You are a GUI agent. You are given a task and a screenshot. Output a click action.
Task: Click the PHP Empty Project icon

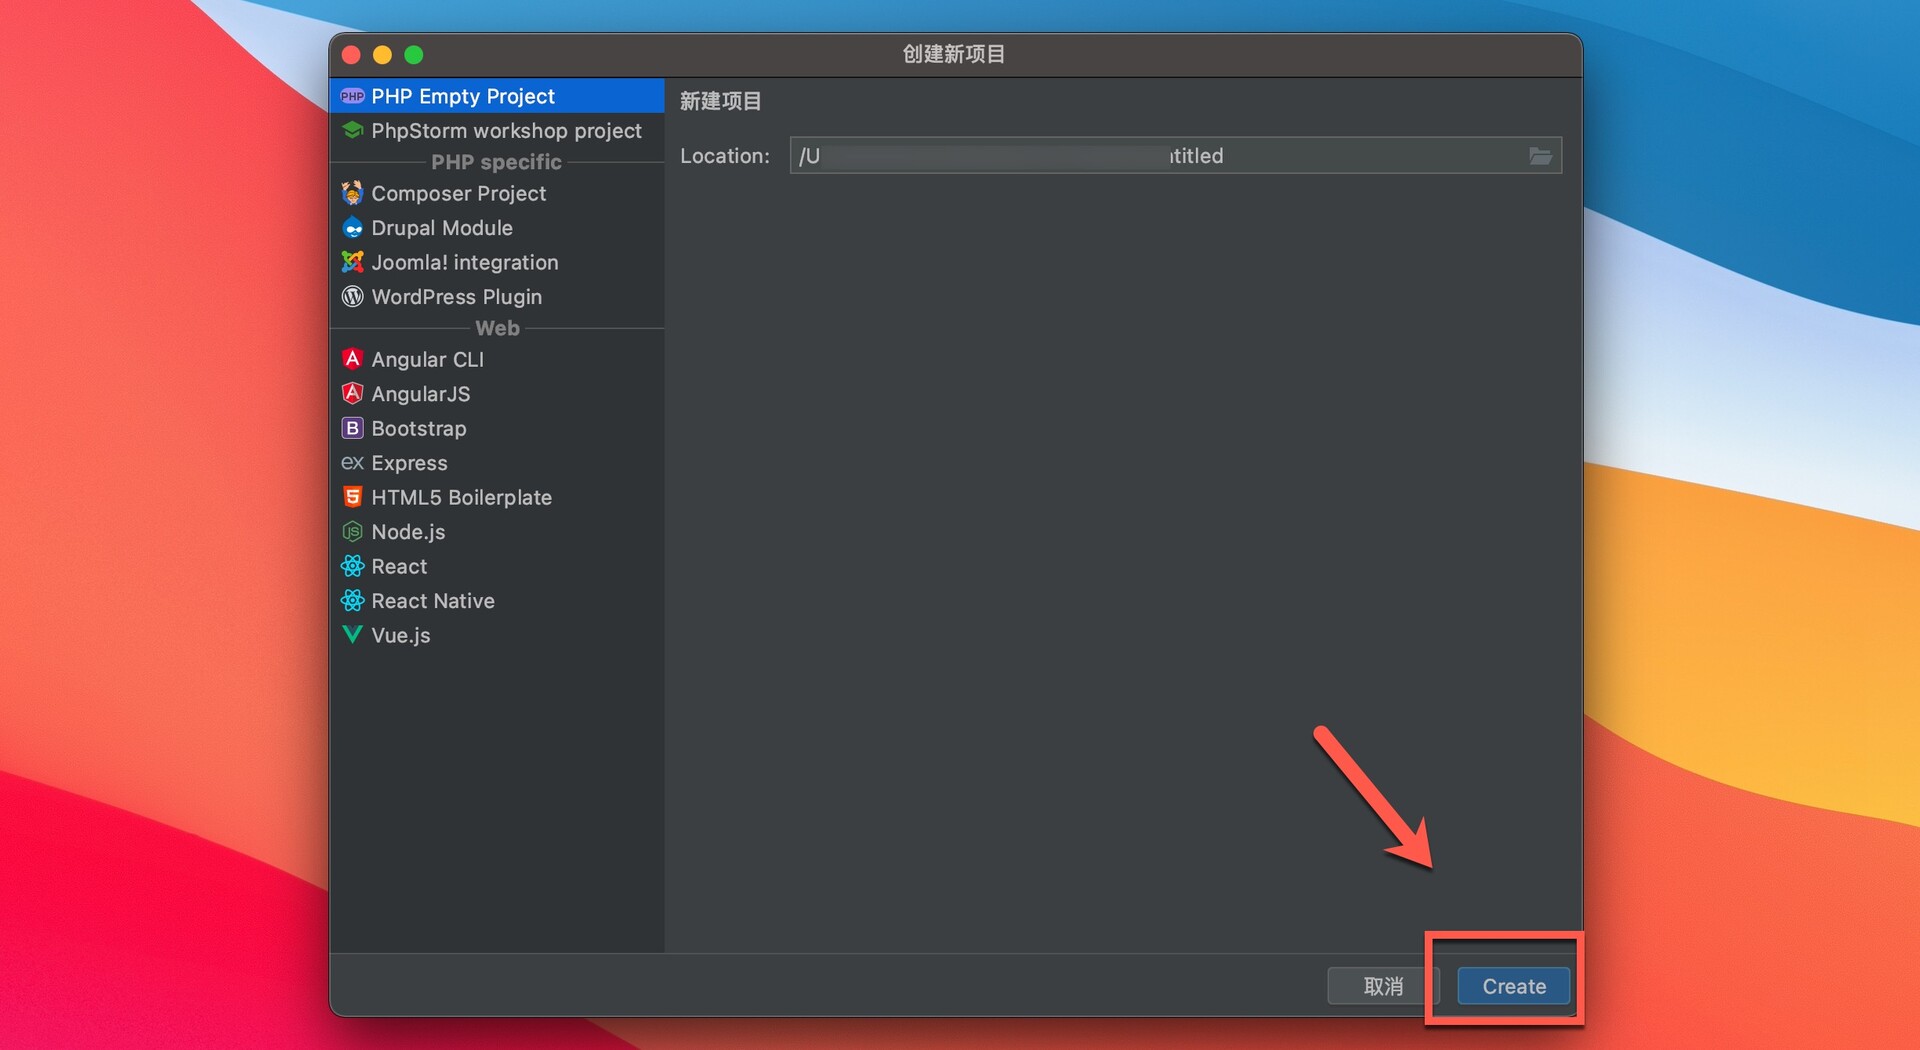pos(352,96)
